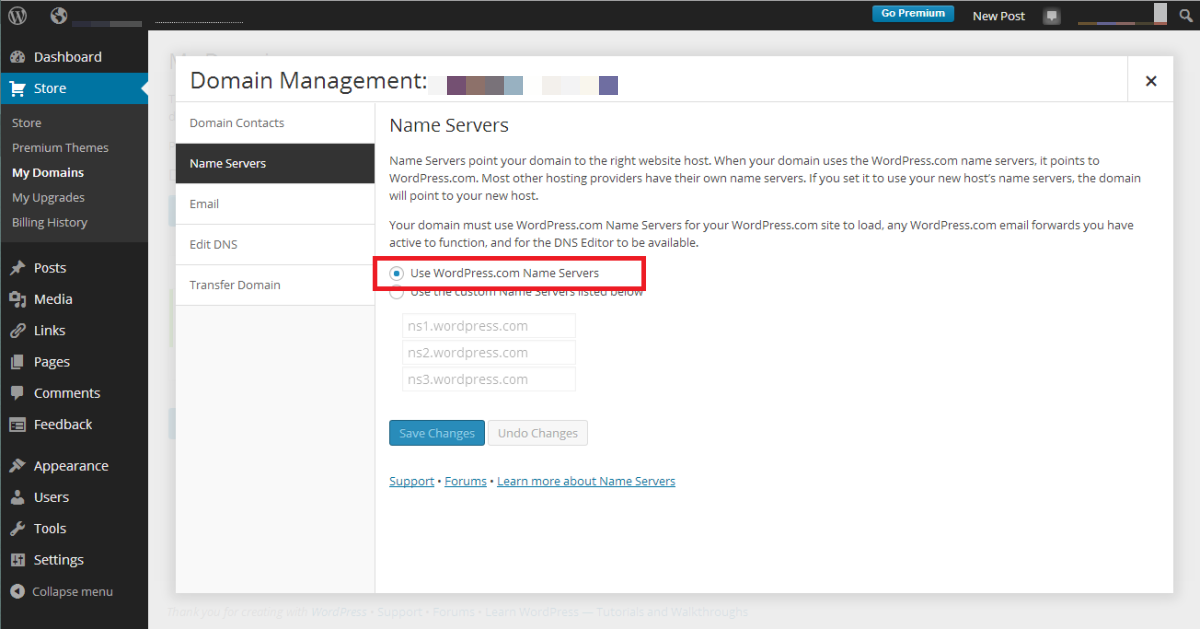Click the Store cart icon in the sidebar
1200x629 pixels.
coord(17,88)
